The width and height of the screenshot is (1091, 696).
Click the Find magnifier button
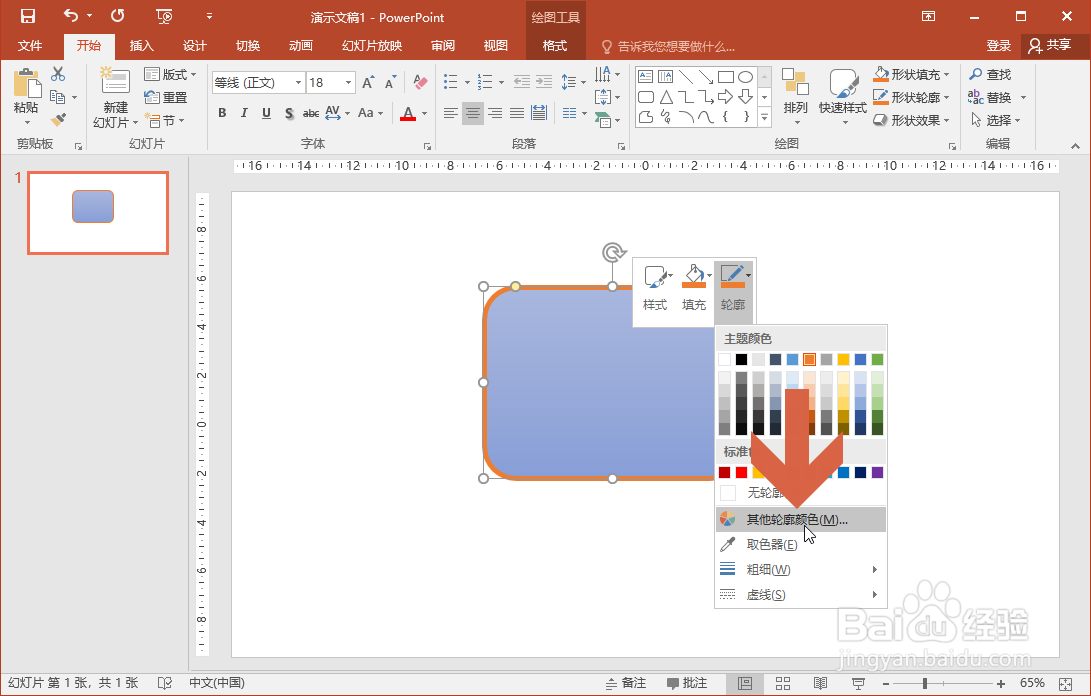coord(991,74)
